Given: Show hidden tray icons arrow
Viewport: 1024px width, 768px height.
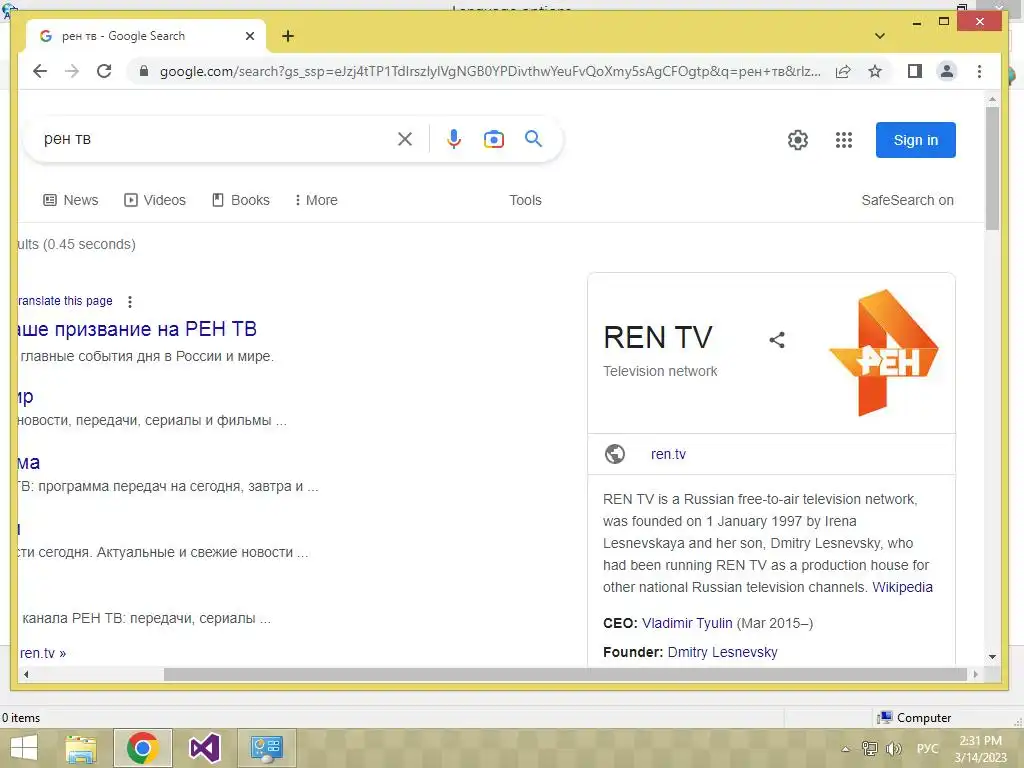Looking at the screenshot, I should (x=845, y=749).
